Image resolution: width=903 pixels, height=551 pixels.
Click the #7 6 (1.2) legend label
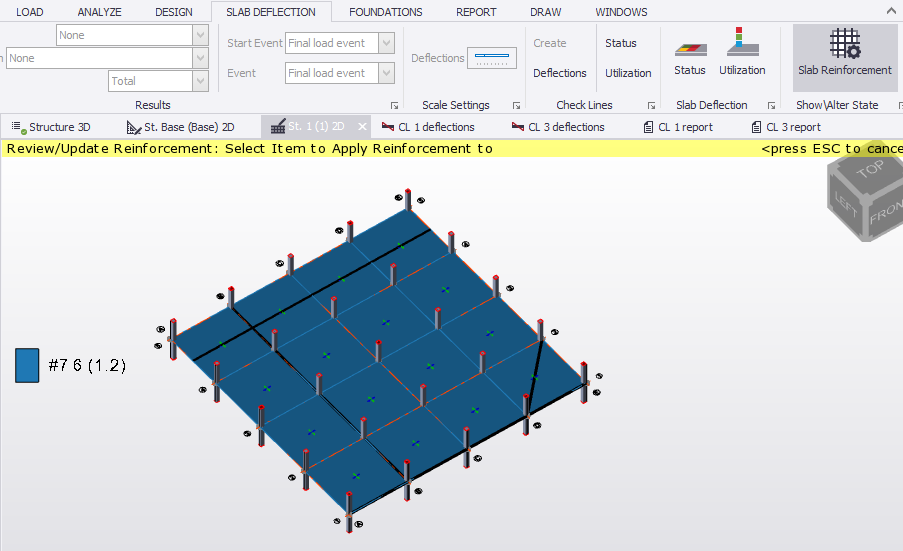click(x=87, y=366)
